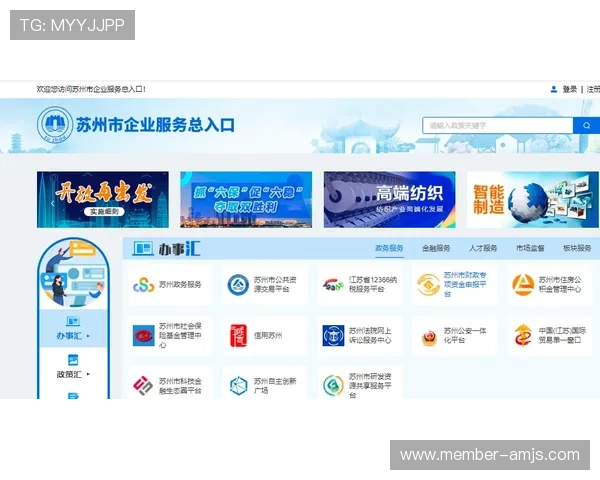
Task: Focus the policy keyword search field
Action: tap(497, 126)
